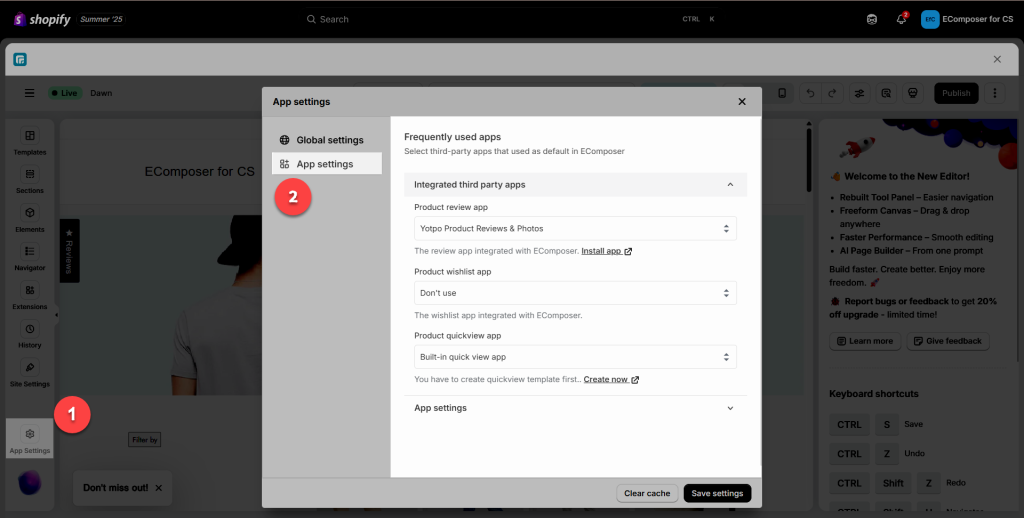This screenshot has width=1024, height=518.
Task: Close the App settings dialog
Action: click(x=742, y=102)
